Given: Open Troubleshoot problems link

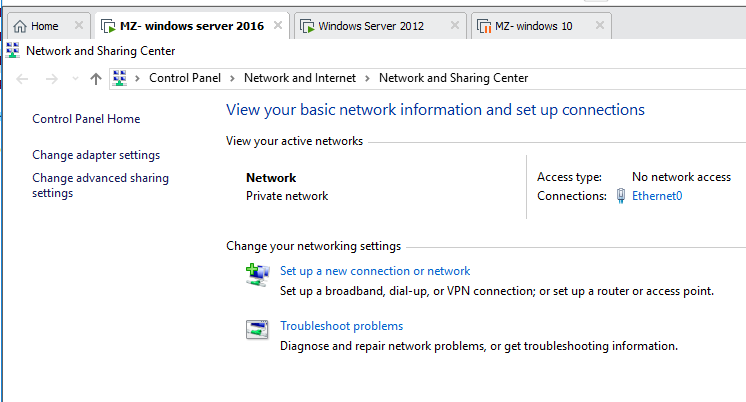Looking at the screenshot, I should tap(342, 326).
